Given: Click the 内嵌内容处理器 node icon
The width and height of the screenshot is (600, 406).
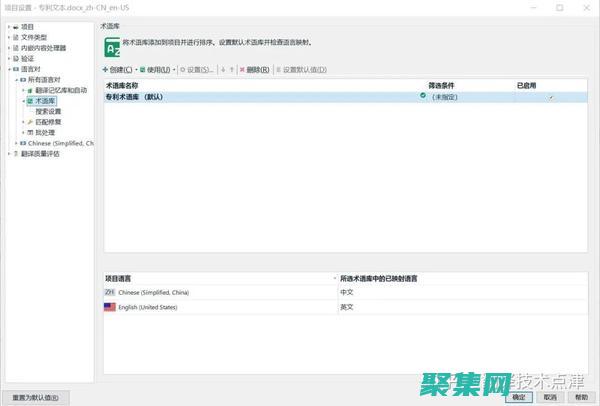Looking at the screenshot, I should pyautogui.click(x=16, y=48).
